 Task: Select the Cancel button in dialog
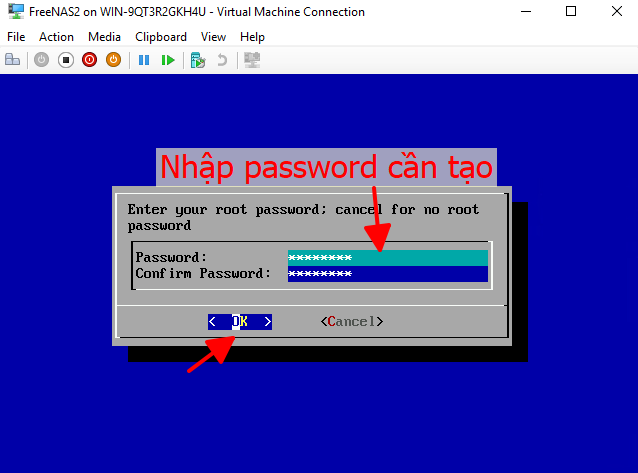pos(352,322)
